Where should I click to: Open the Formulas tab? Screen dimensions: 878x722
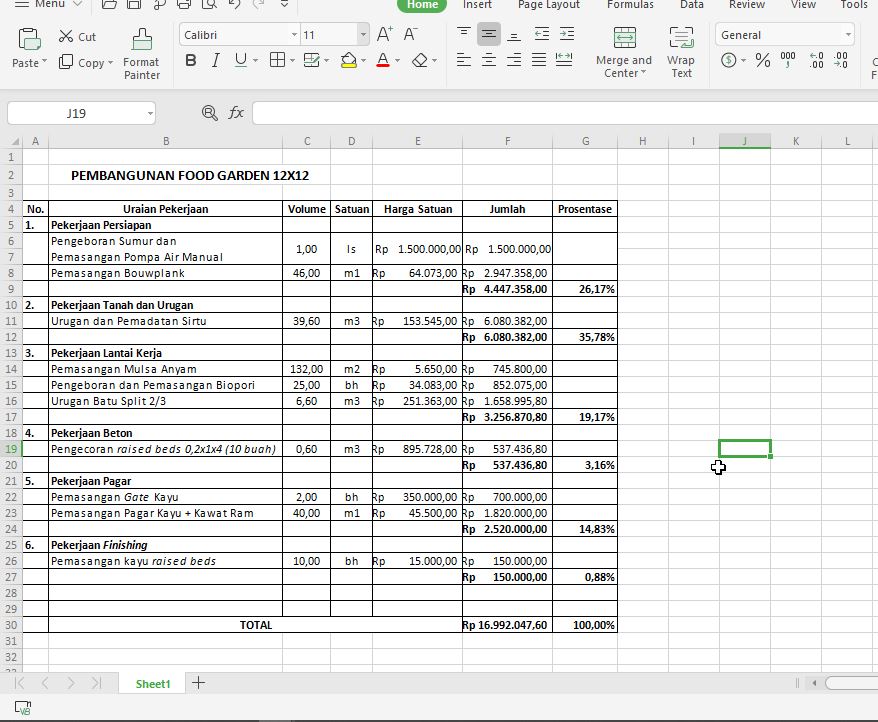[630, 4]
